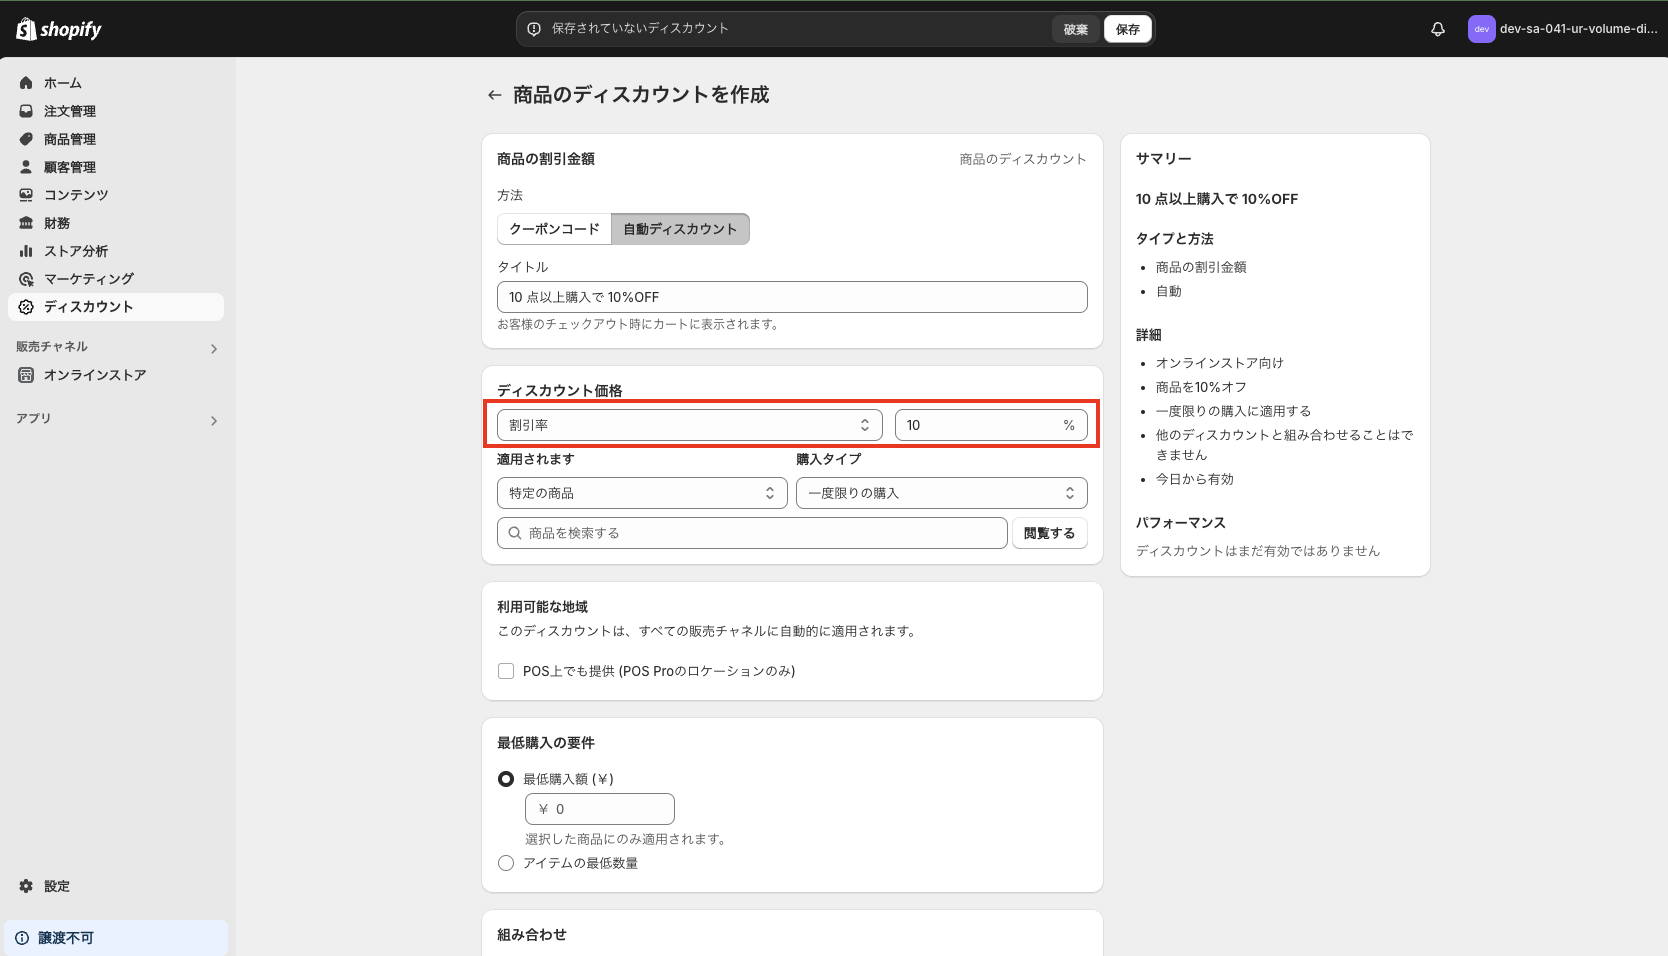
Task: Open オンラインストア sales channel
Action: tap(95, 375)
